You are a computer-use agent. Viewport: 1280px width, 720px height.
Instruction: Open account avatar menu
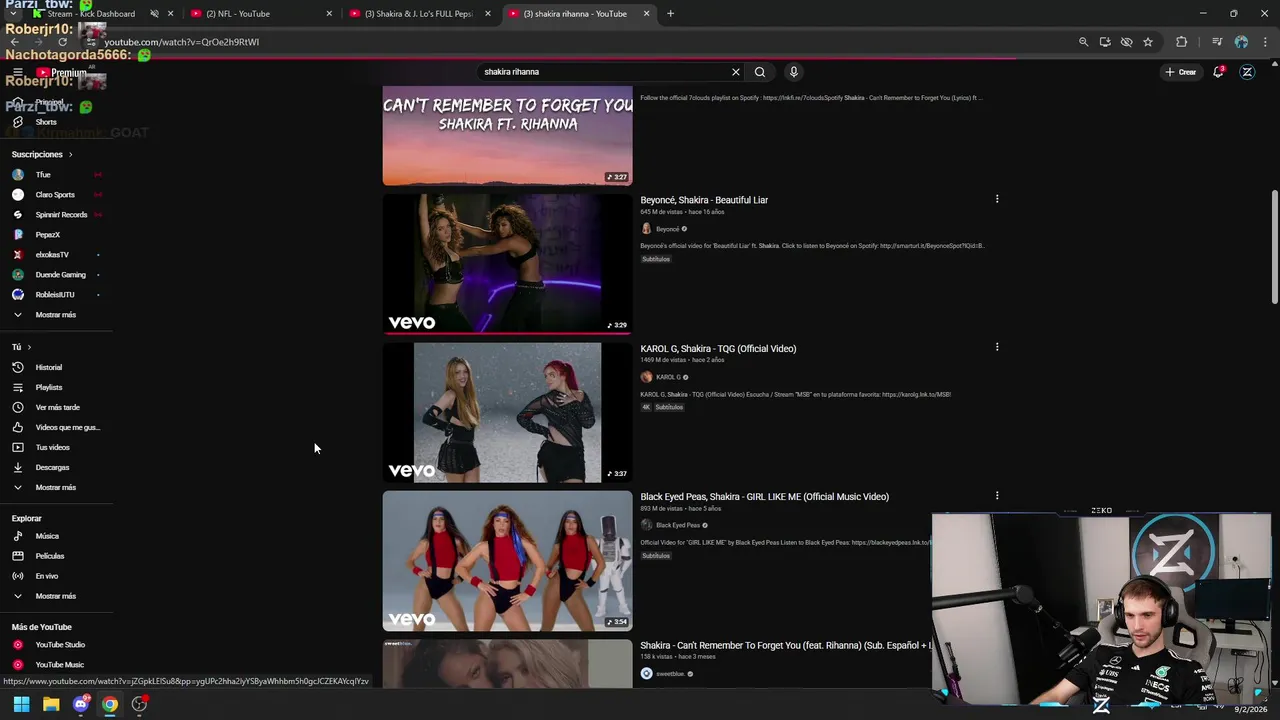coord(1247,72)
